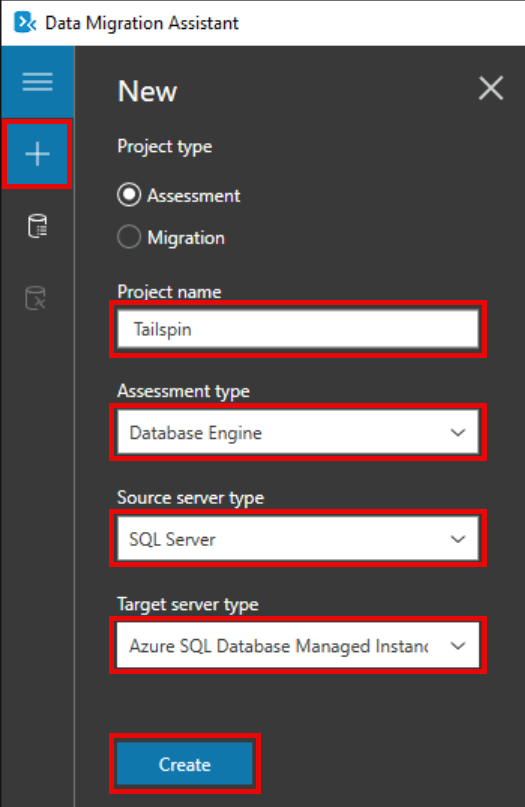The width and height of the screenshot is (525, 807).
Task: Open the migrations database icon in sidebar
Action: pos(36,298)
